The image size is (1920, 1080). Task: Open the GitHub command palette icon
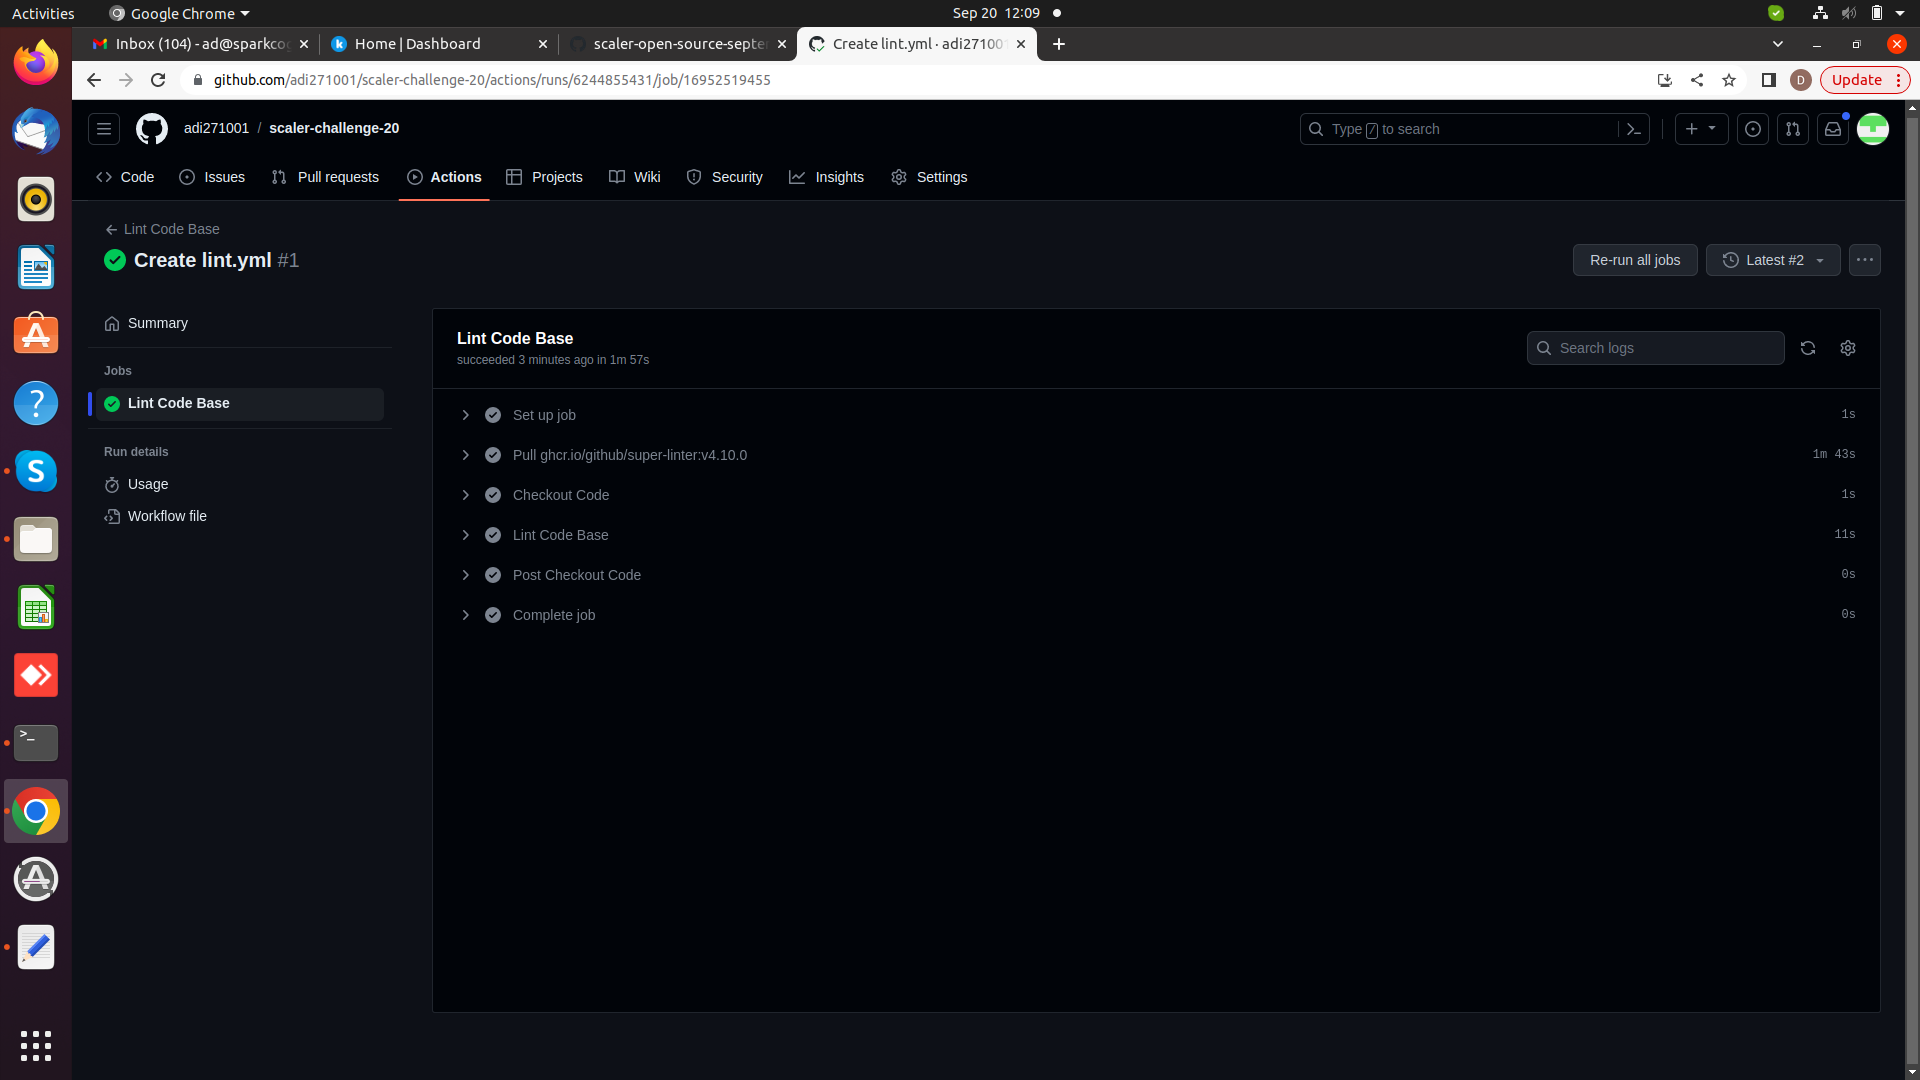click(1634, 129)
